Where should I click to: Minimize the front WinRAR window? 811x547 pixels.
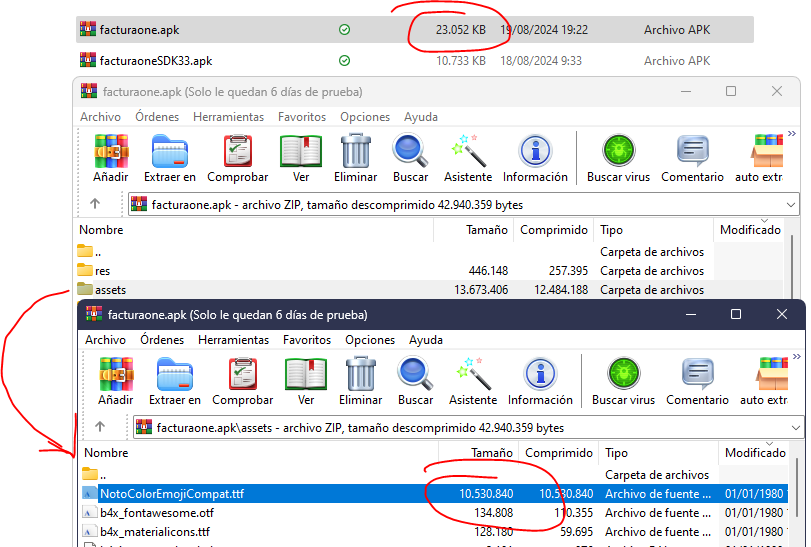(690, 314)
